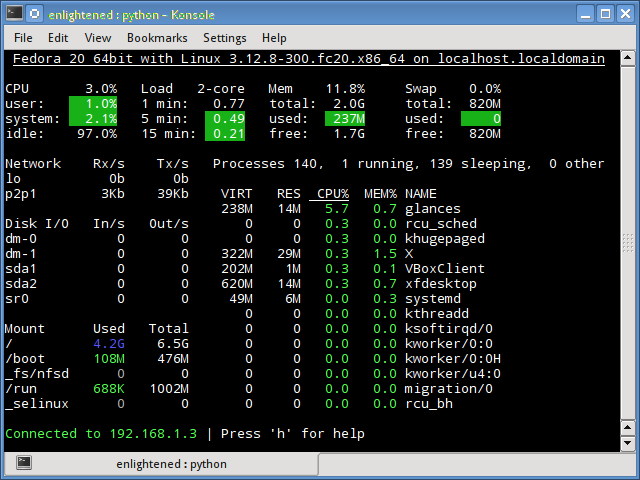
Task: Minimize the Konsole window
Action: point(586,14)
